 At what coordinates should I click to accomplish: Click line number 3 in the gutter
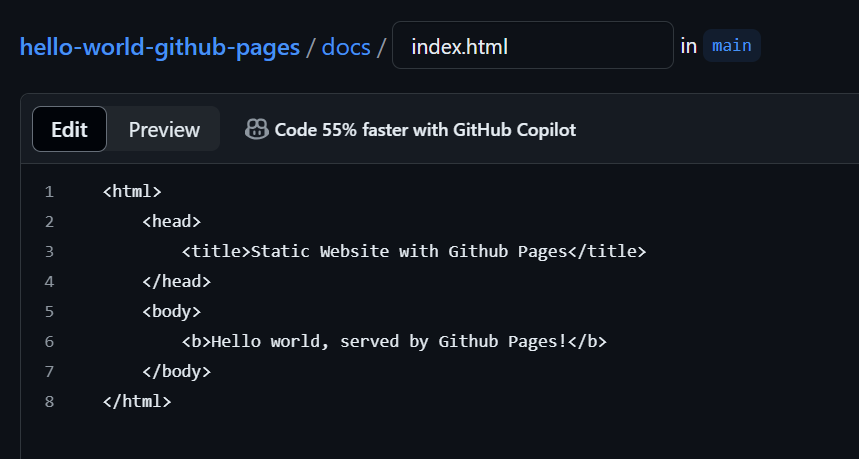(x=49, y=251)
